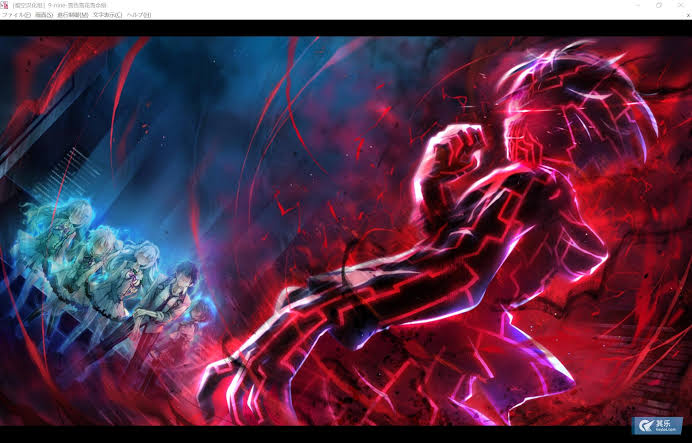
Task: Click the blue watermark logo in bottom-right corner
Action: (x=656, y=425)
